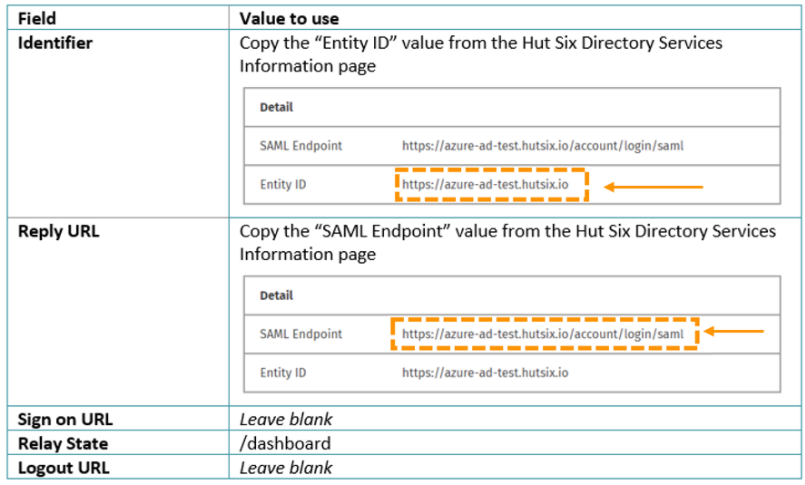This screenshot has width=805, height=485.
Task: Click "SAML Endpoint" label in the Reply URL row panel
Action: click(301, 334)
